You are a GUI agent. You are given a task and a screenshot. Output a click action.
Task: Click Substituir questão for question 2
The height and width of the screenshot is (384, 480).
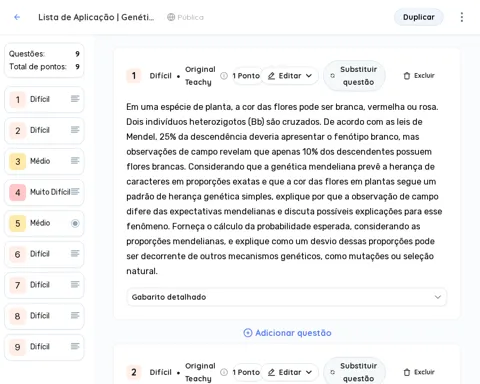(x=354, y=371)
